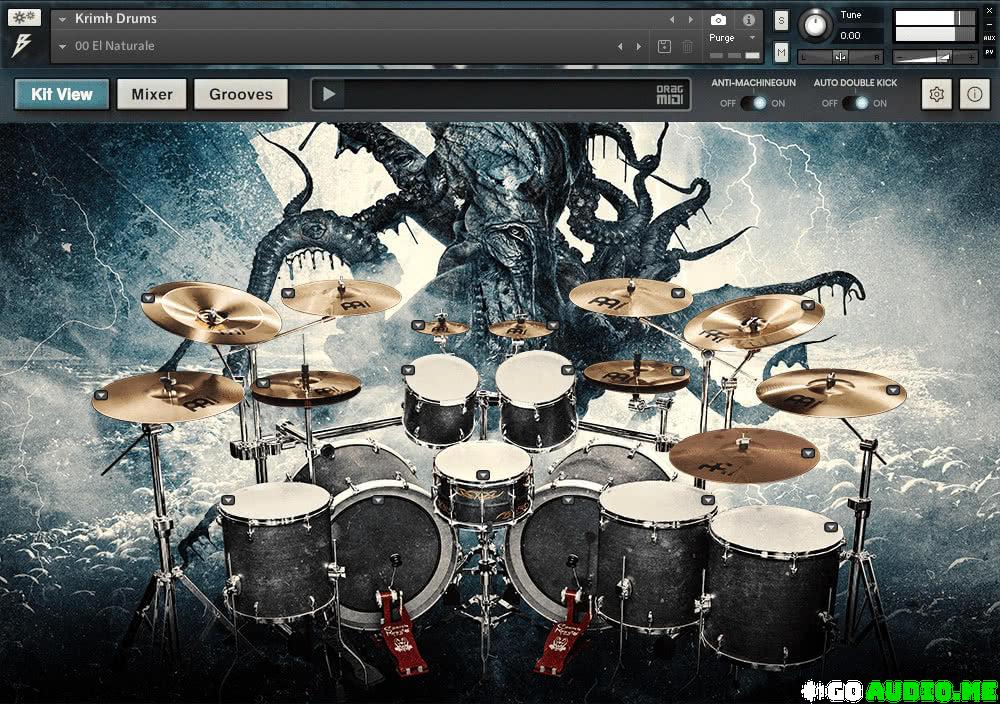
Task: Switch to the Mixer tab
Action: click(152, 94)
